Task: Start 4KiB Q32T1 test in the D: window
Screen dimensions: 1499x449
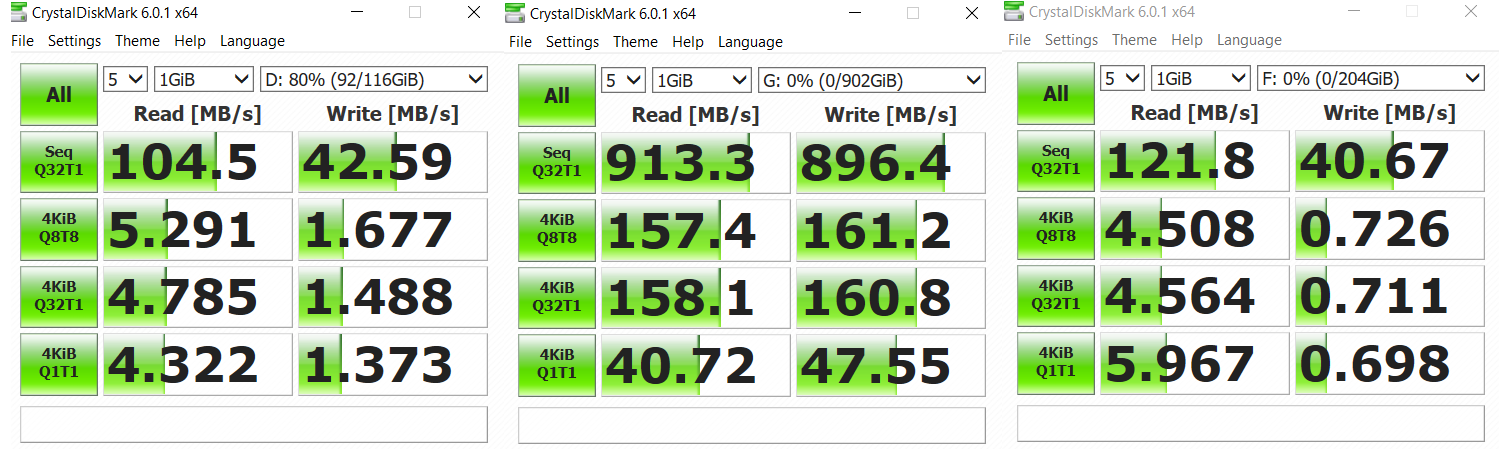Action: point(59,296)
